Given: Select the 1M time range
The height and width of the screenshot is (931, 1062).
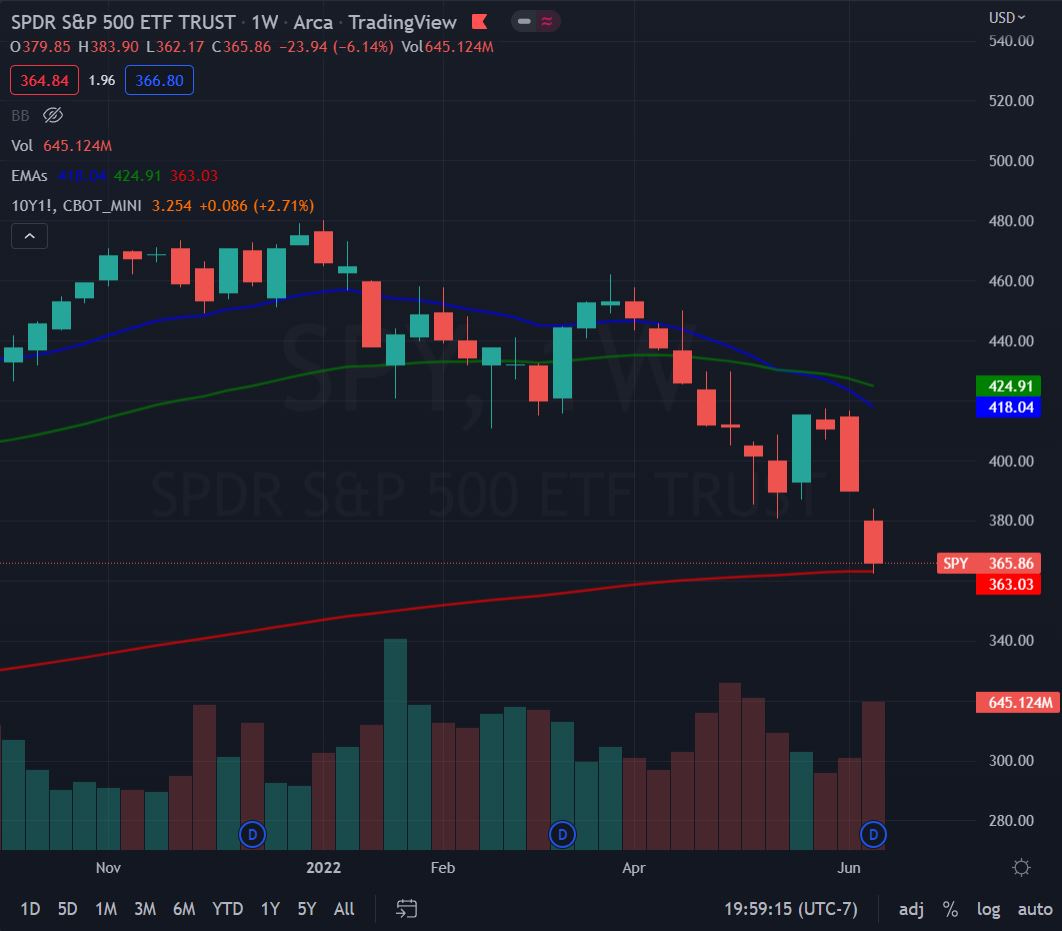Looking at the screenshot, I should (x=106, y=909).
